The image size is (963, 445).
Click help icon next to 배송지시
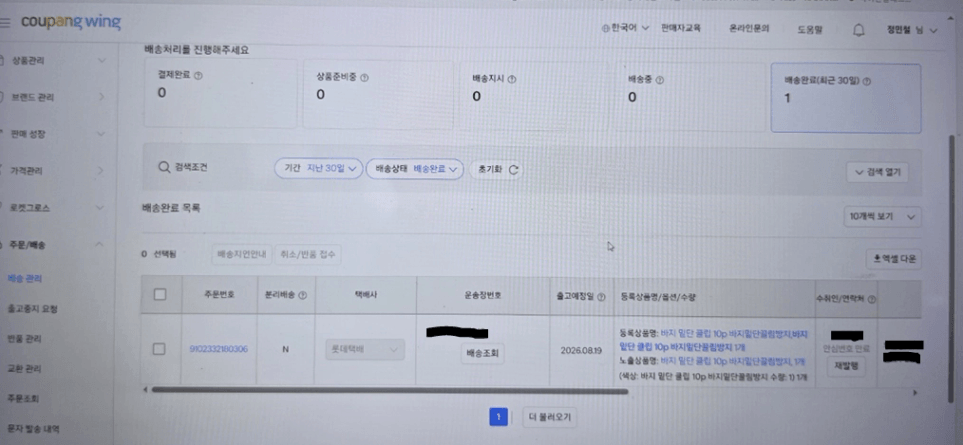[x=512, y=79]
